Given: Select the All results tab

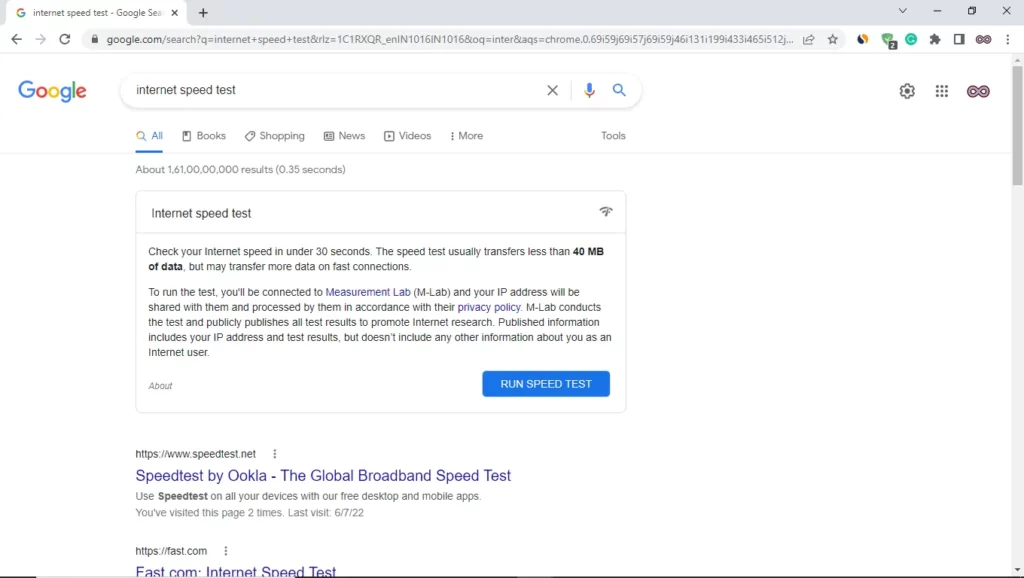Looking at the screenshot, I should click(149, 136).
